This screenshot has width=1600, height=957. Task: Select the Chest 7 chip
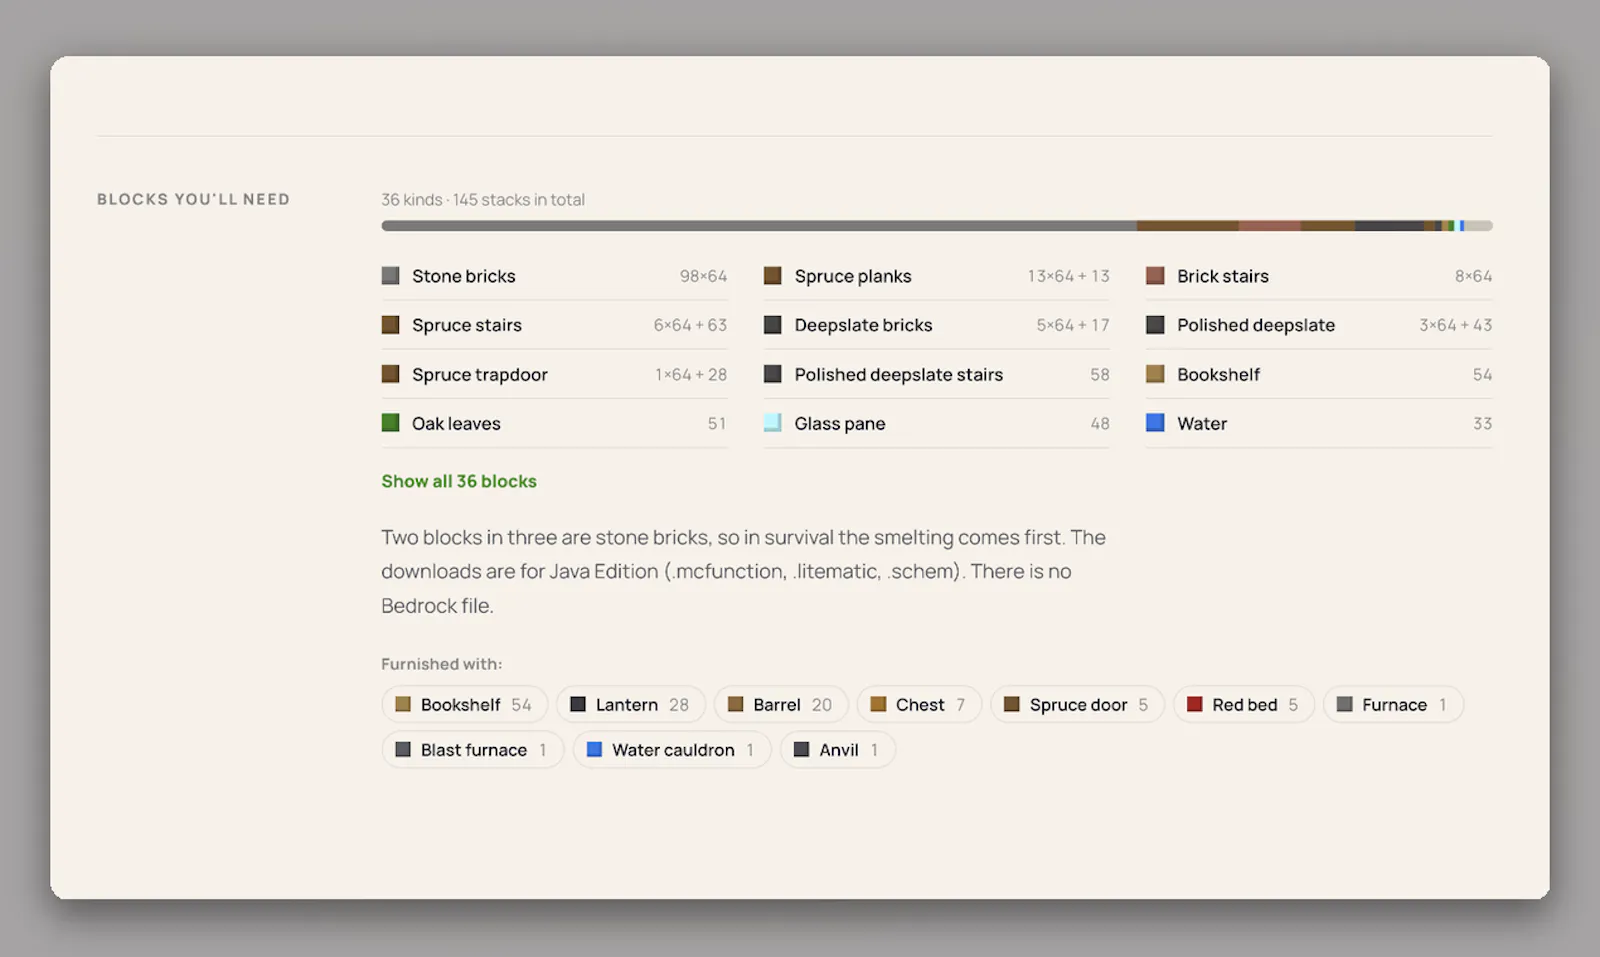point(919,705)
